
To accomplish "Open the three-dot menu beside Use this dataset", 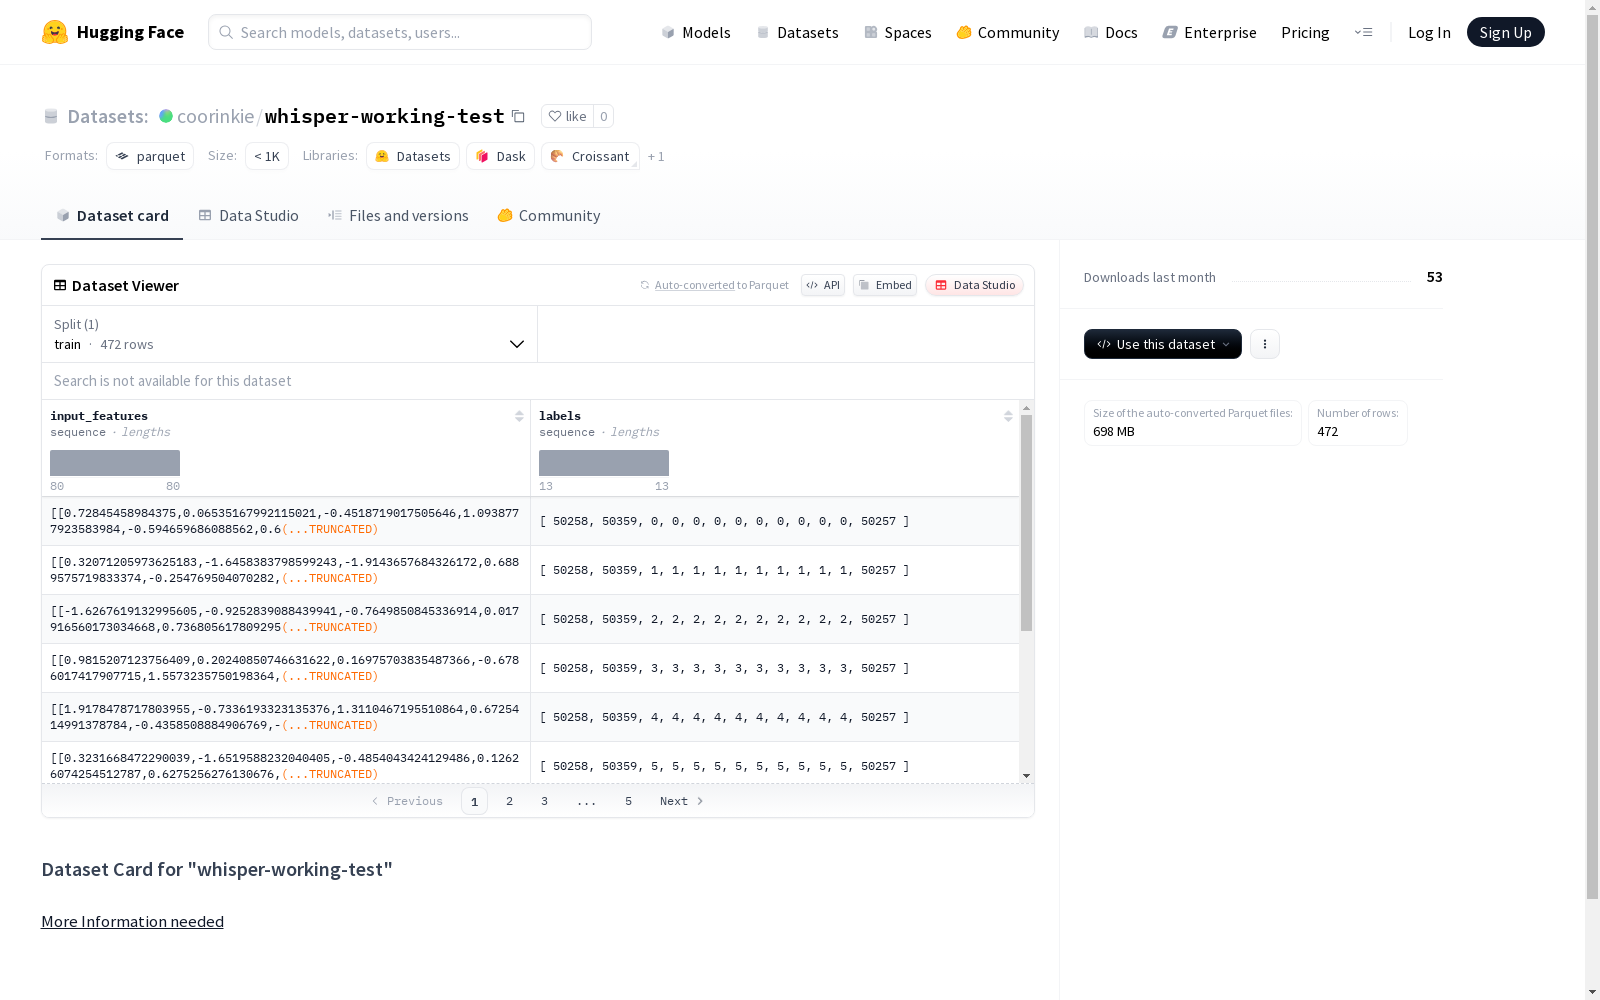I will click(1265, 344).
